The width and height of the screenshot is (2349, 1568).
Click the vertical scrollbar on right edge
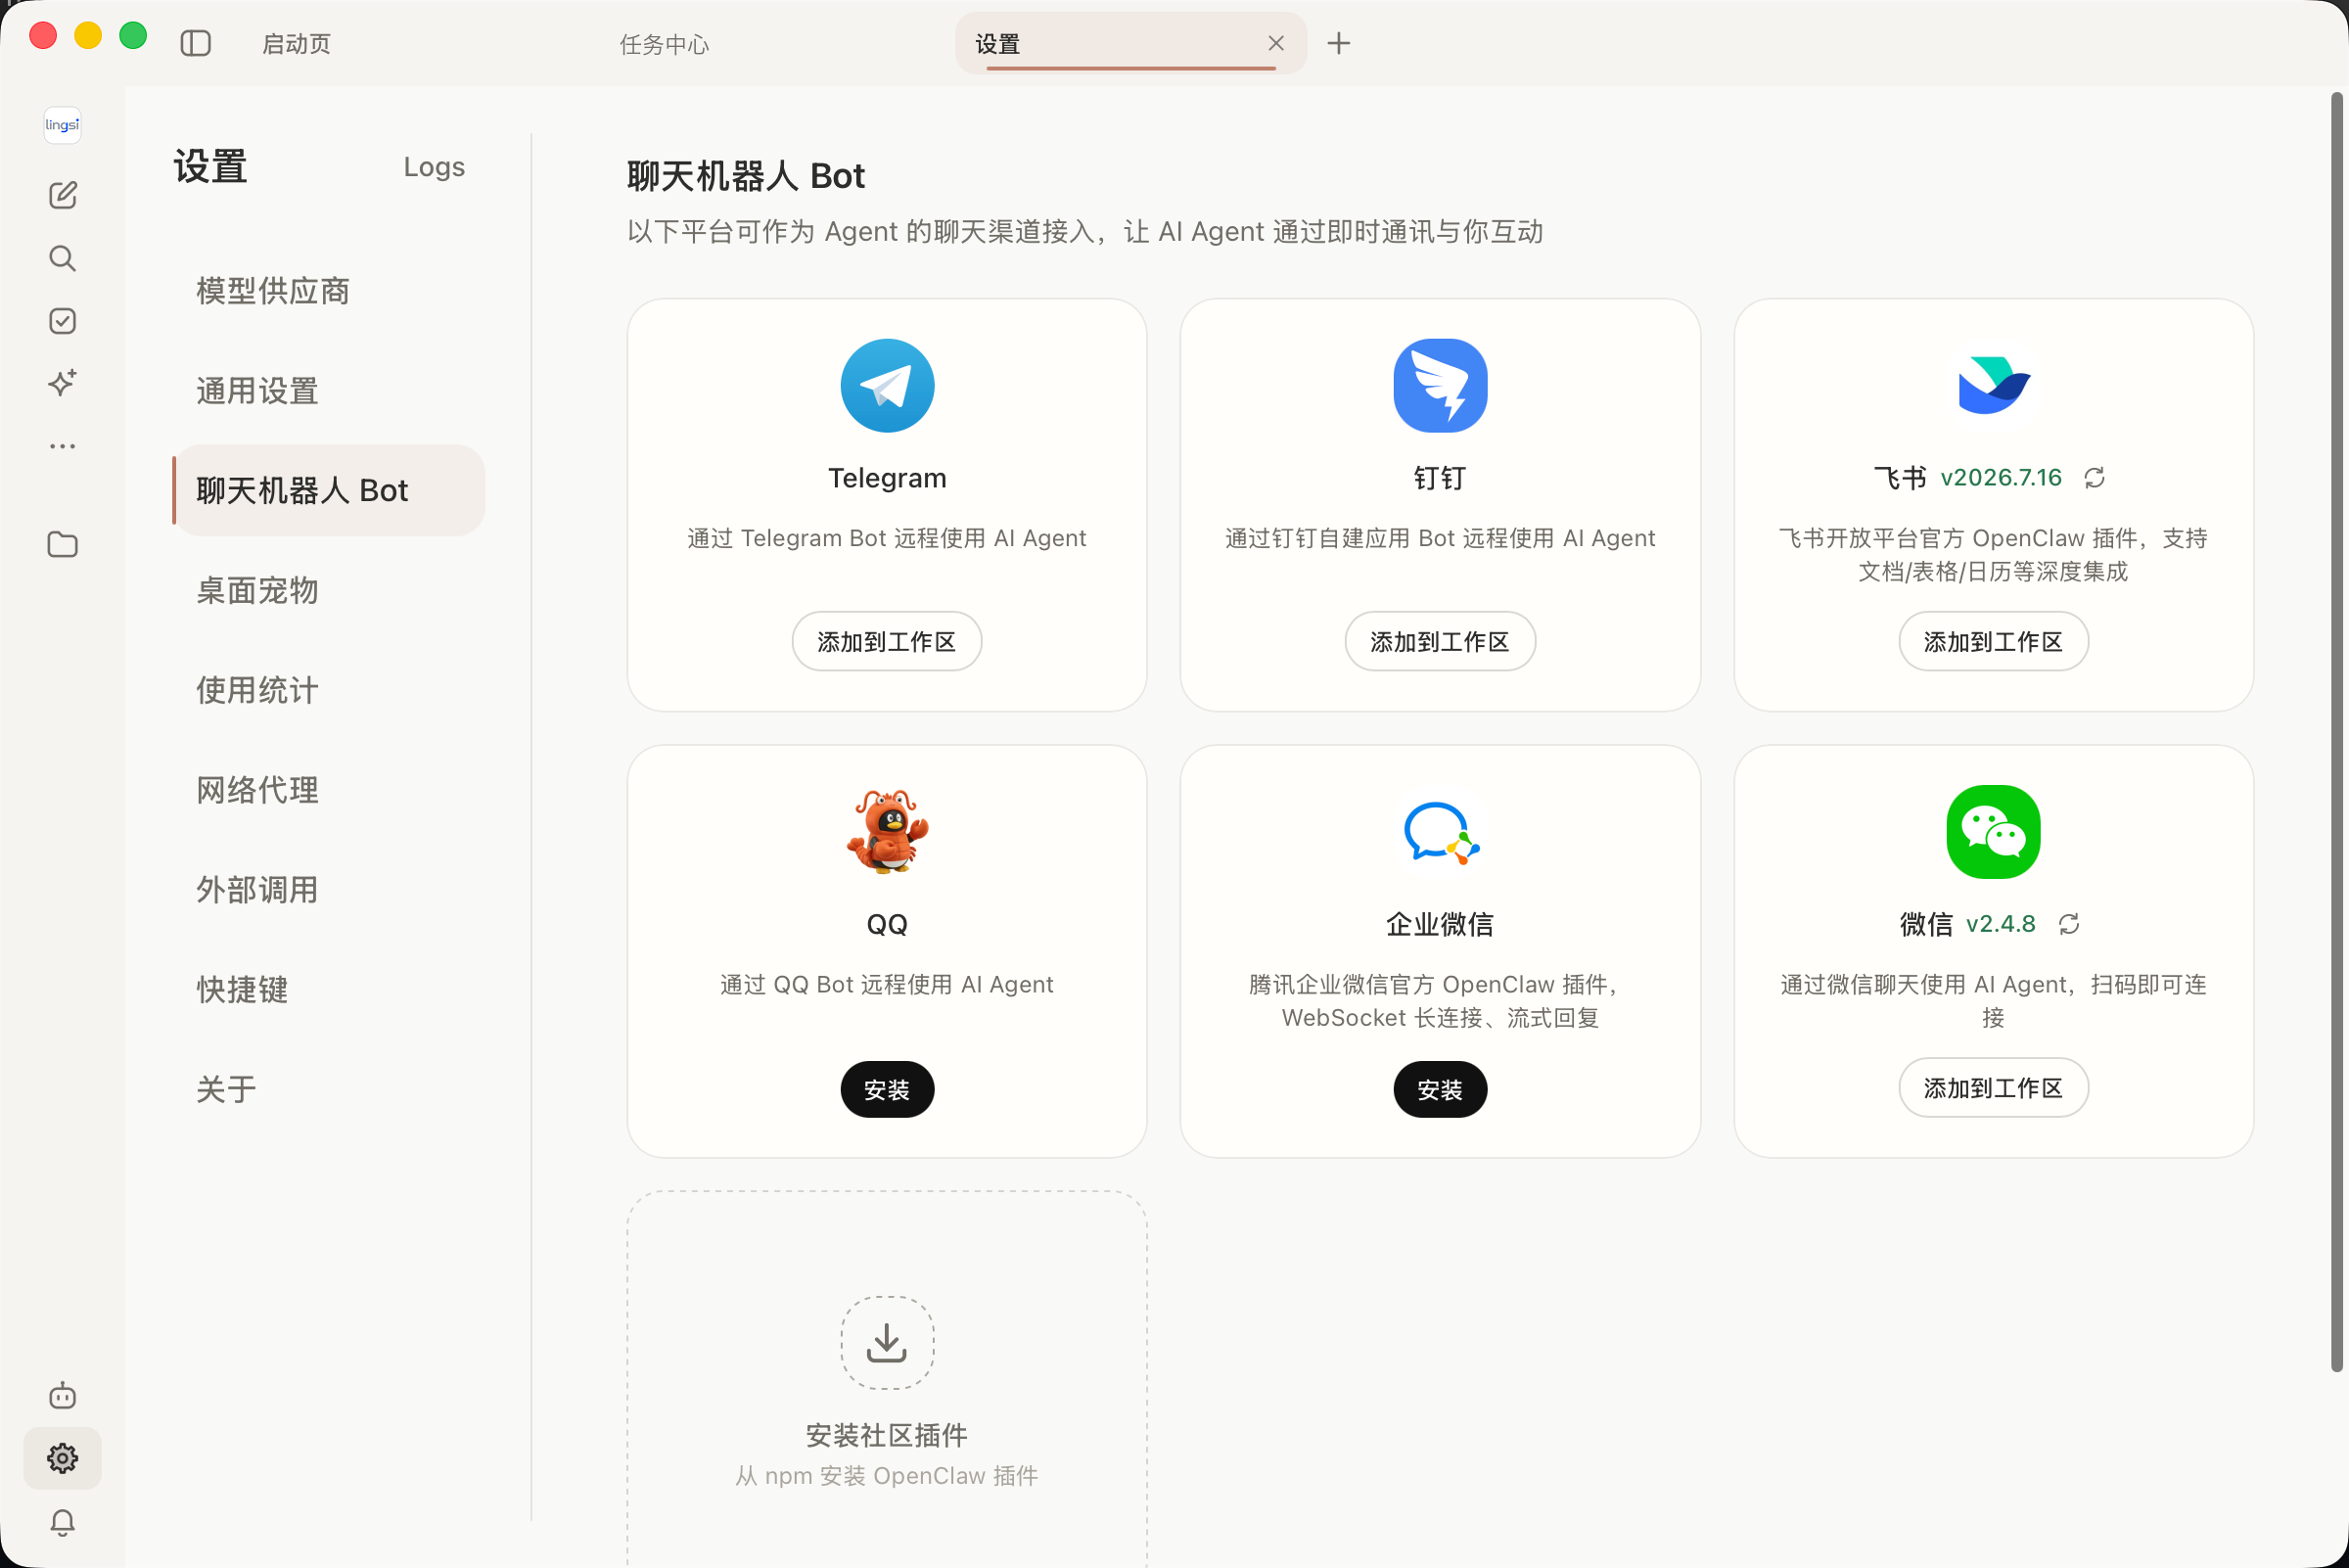coord(2337,732)
